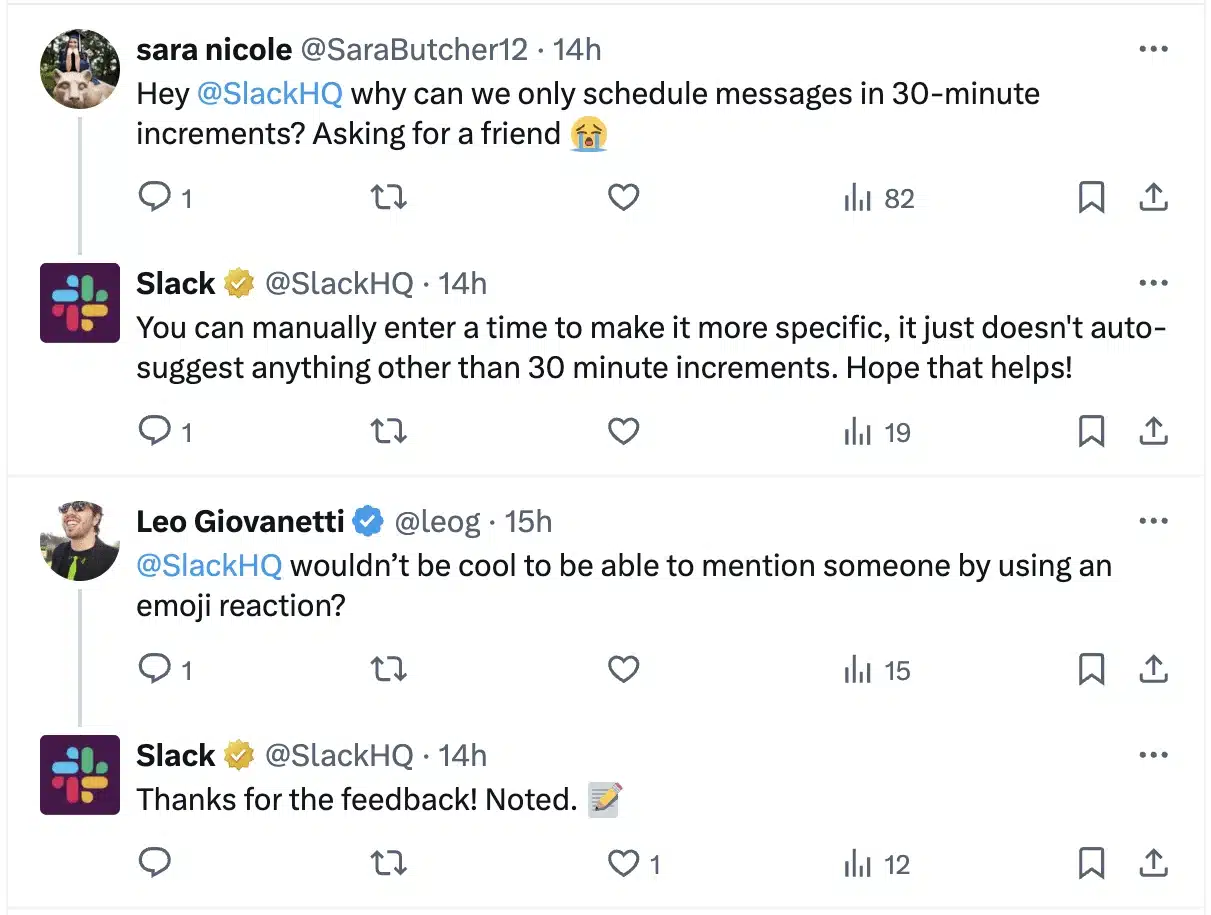This screenshot has height=915, width=1211.
Task: Toggle bookmark on sara nicole's tweet
Action: [1092, 197]
